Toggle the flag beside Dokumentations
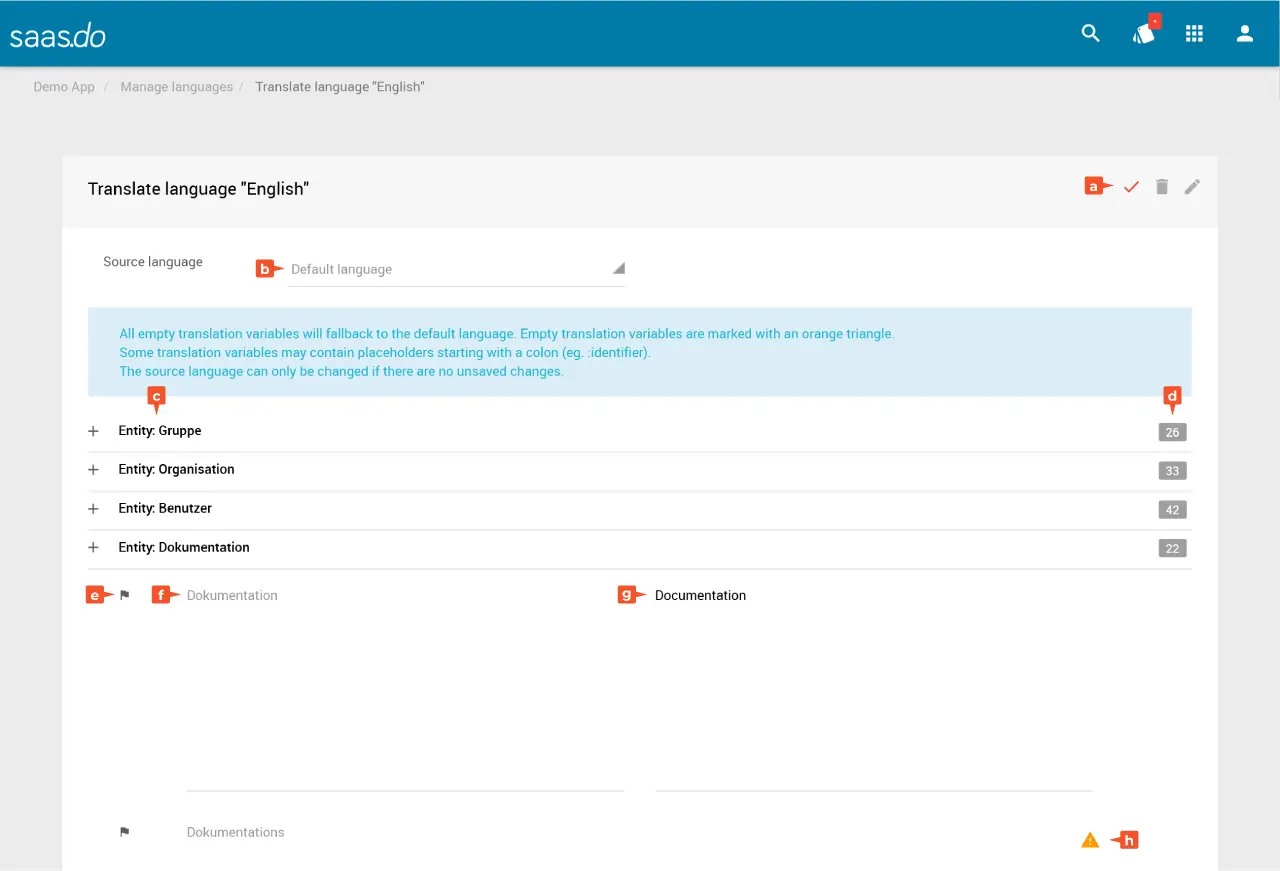Screen dimensions: 1280x871 (125, 832)
